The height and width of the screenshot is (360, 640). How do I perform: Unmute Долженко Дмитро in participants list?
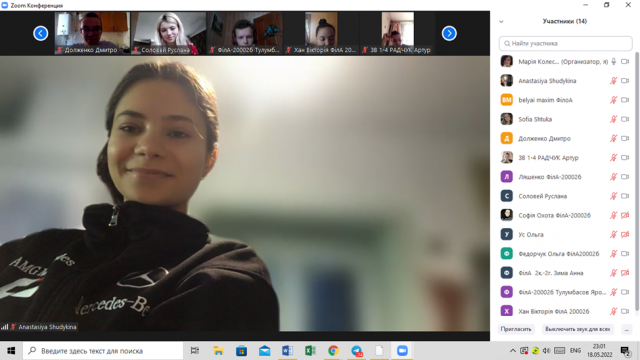pyautogui.click(x=613, y=138)
